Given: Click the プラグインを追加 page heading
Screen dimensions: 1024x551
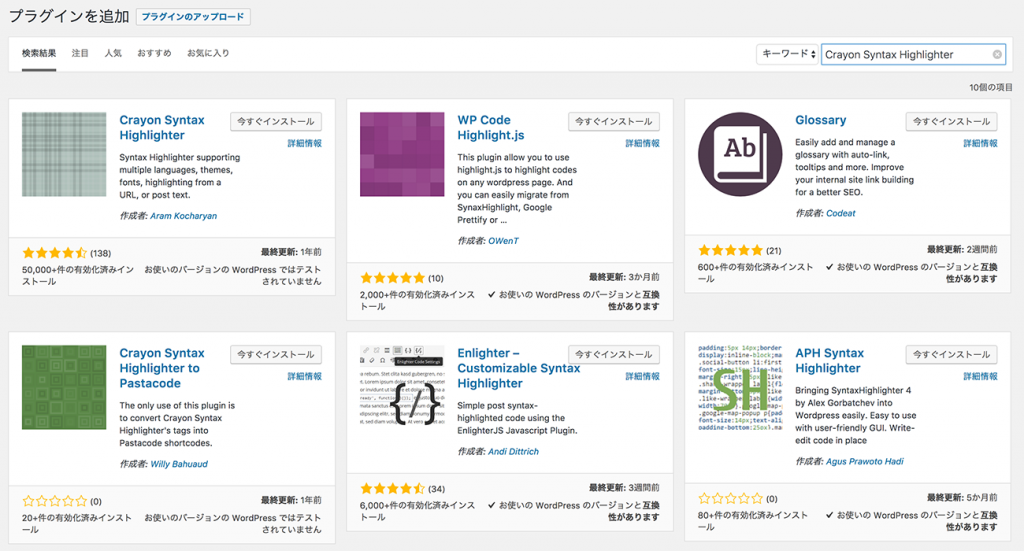Looking at the screenshot, I should coord(69,16).
